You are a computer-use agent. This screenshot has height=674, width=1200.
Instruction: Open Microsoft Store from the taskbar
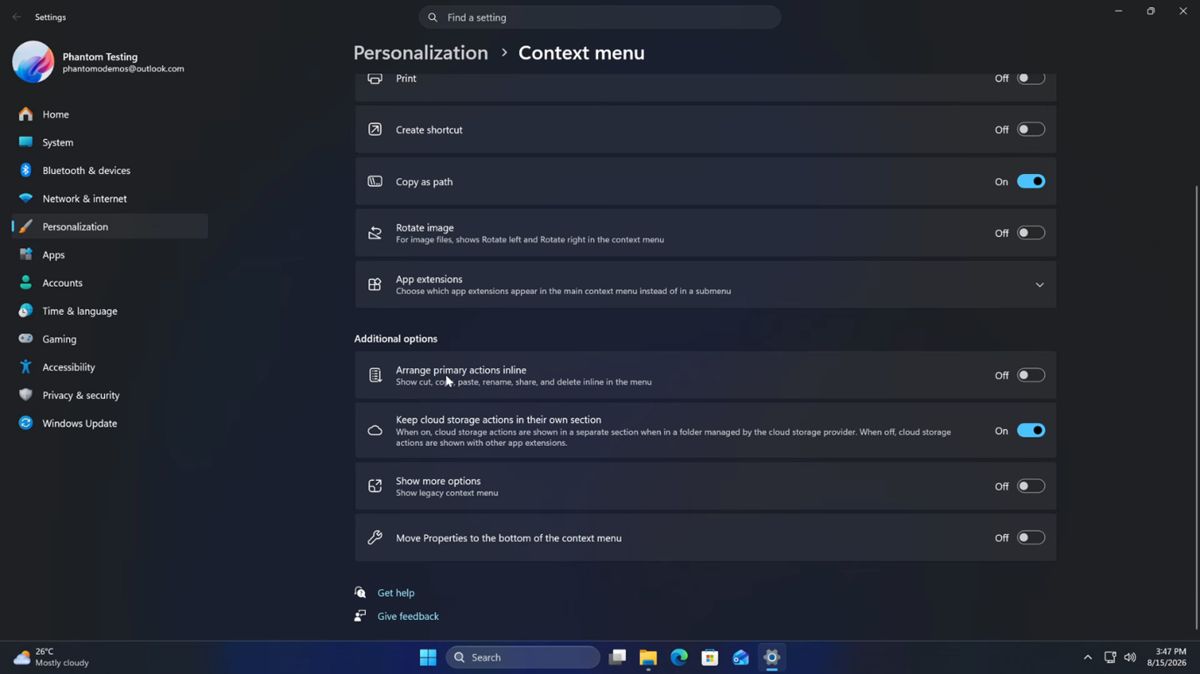(710, 657)
